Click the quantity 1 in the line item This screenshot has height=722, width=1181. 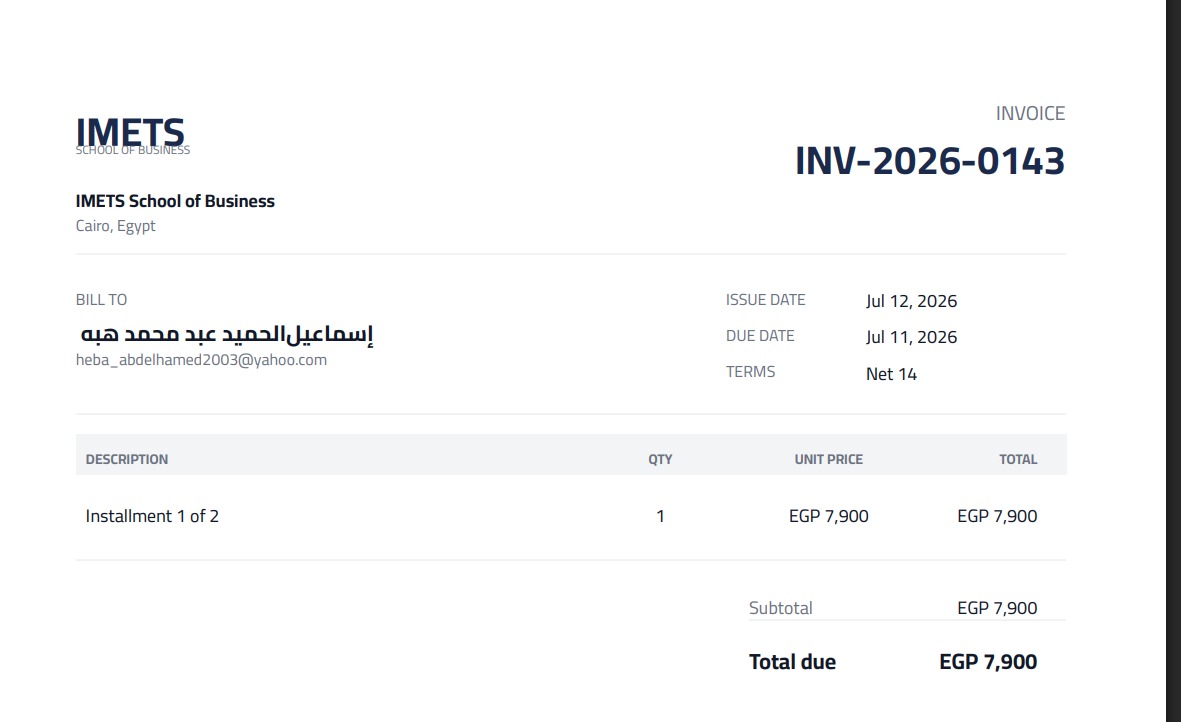tap(660, 516)
